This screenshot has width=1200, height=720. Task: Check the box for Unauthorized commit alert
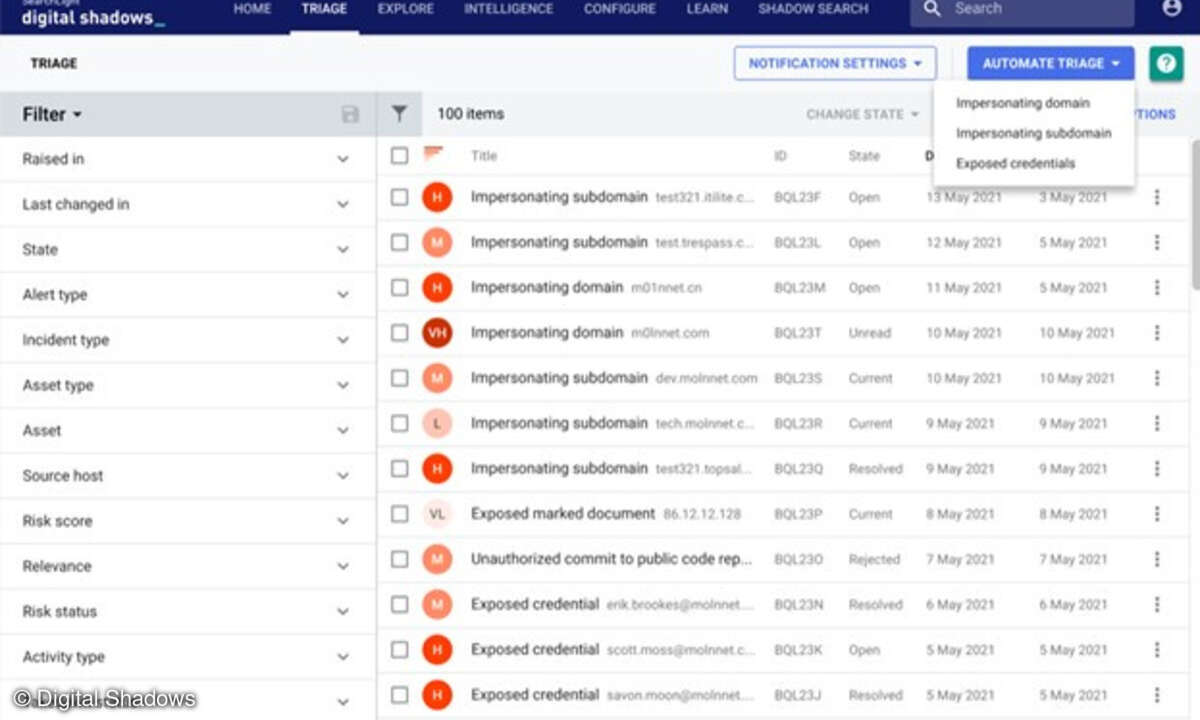399,559
